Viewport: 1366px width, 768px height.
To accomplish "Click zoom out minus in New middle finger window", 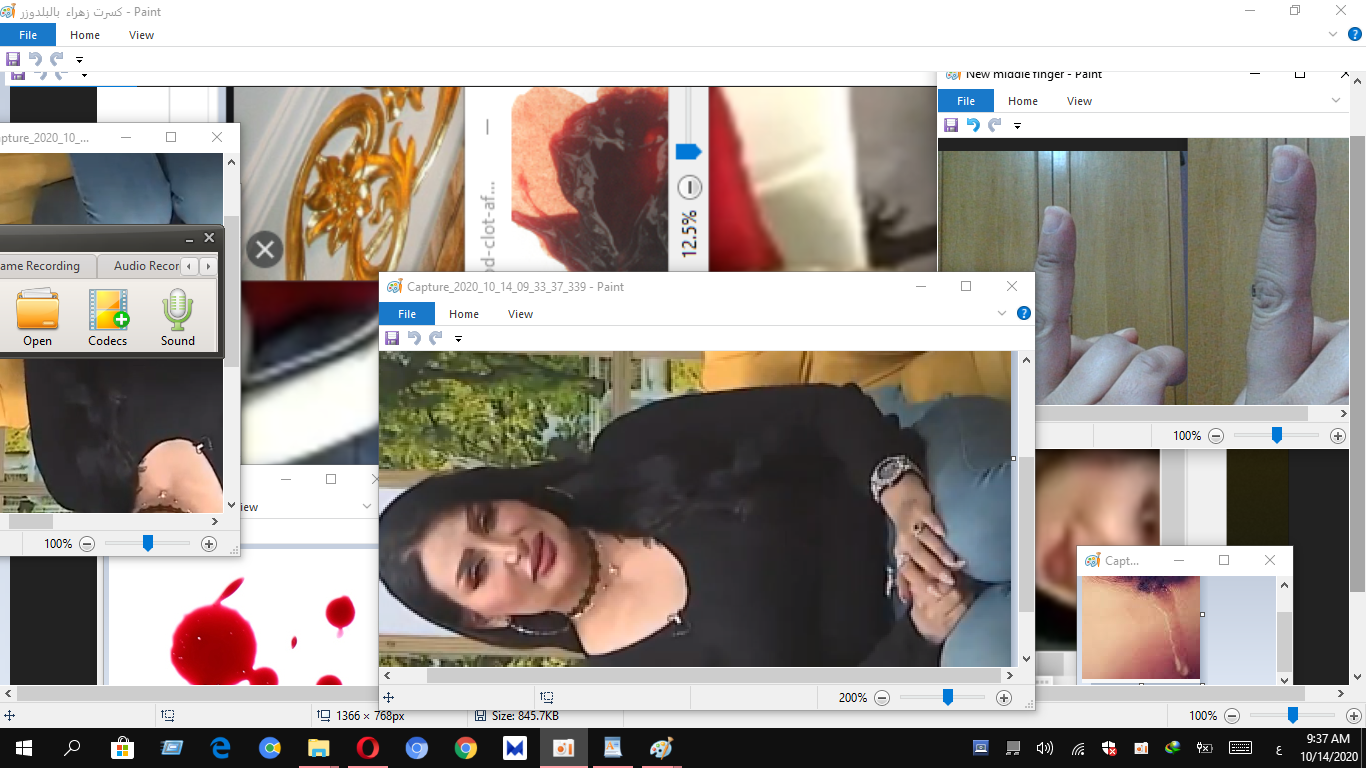I will (1216, 436).
